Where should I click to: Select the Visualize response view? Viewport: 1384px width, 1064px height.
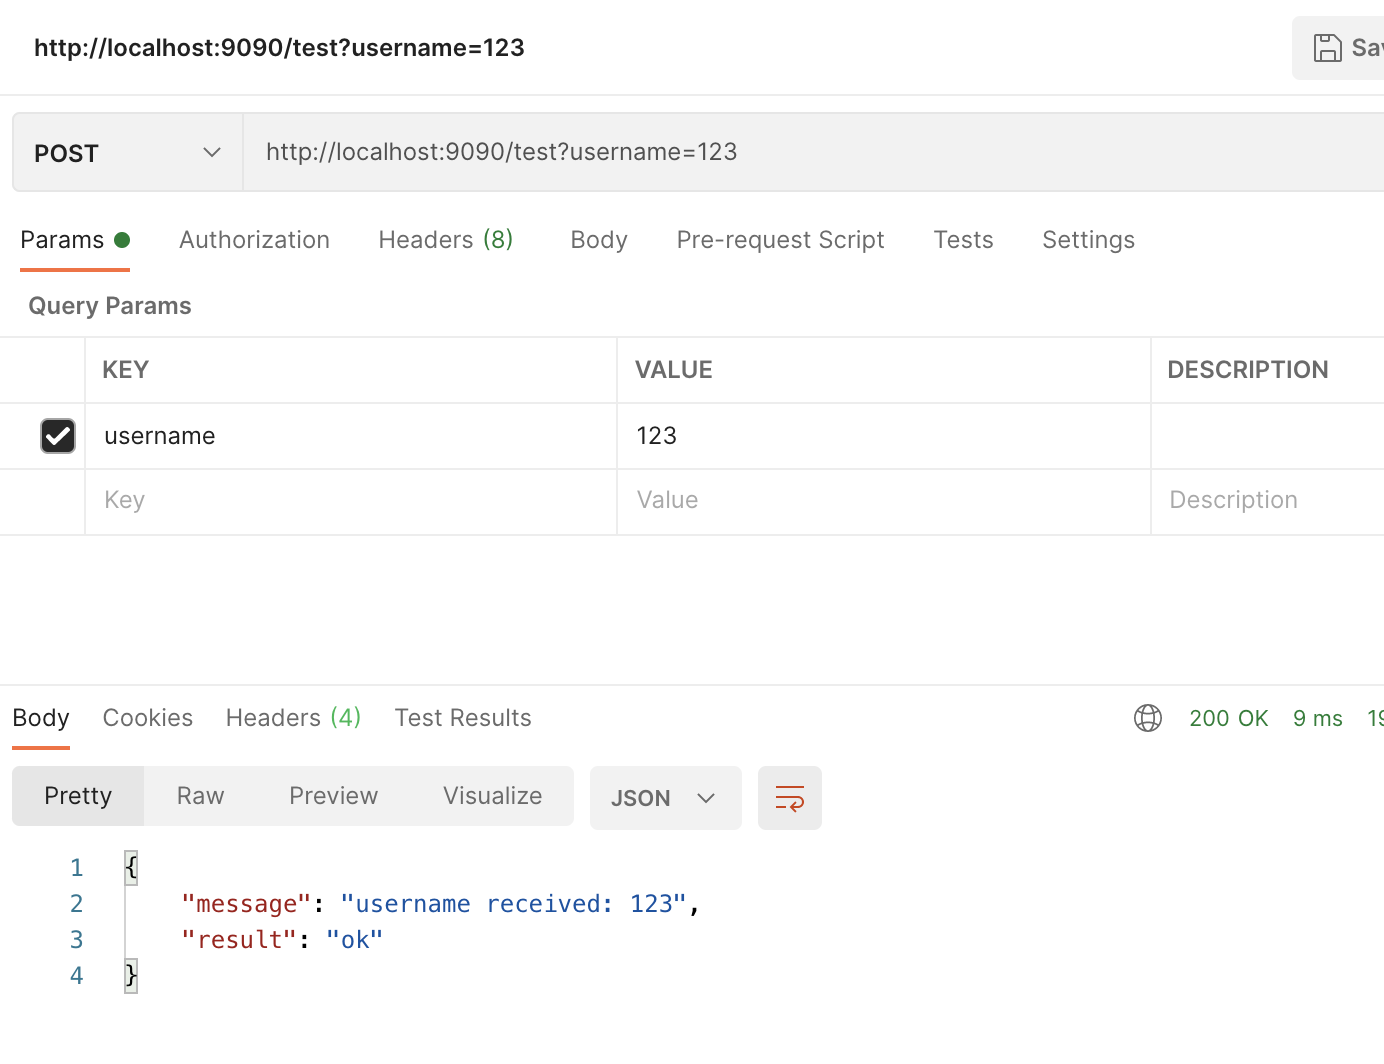pos(492,796)
